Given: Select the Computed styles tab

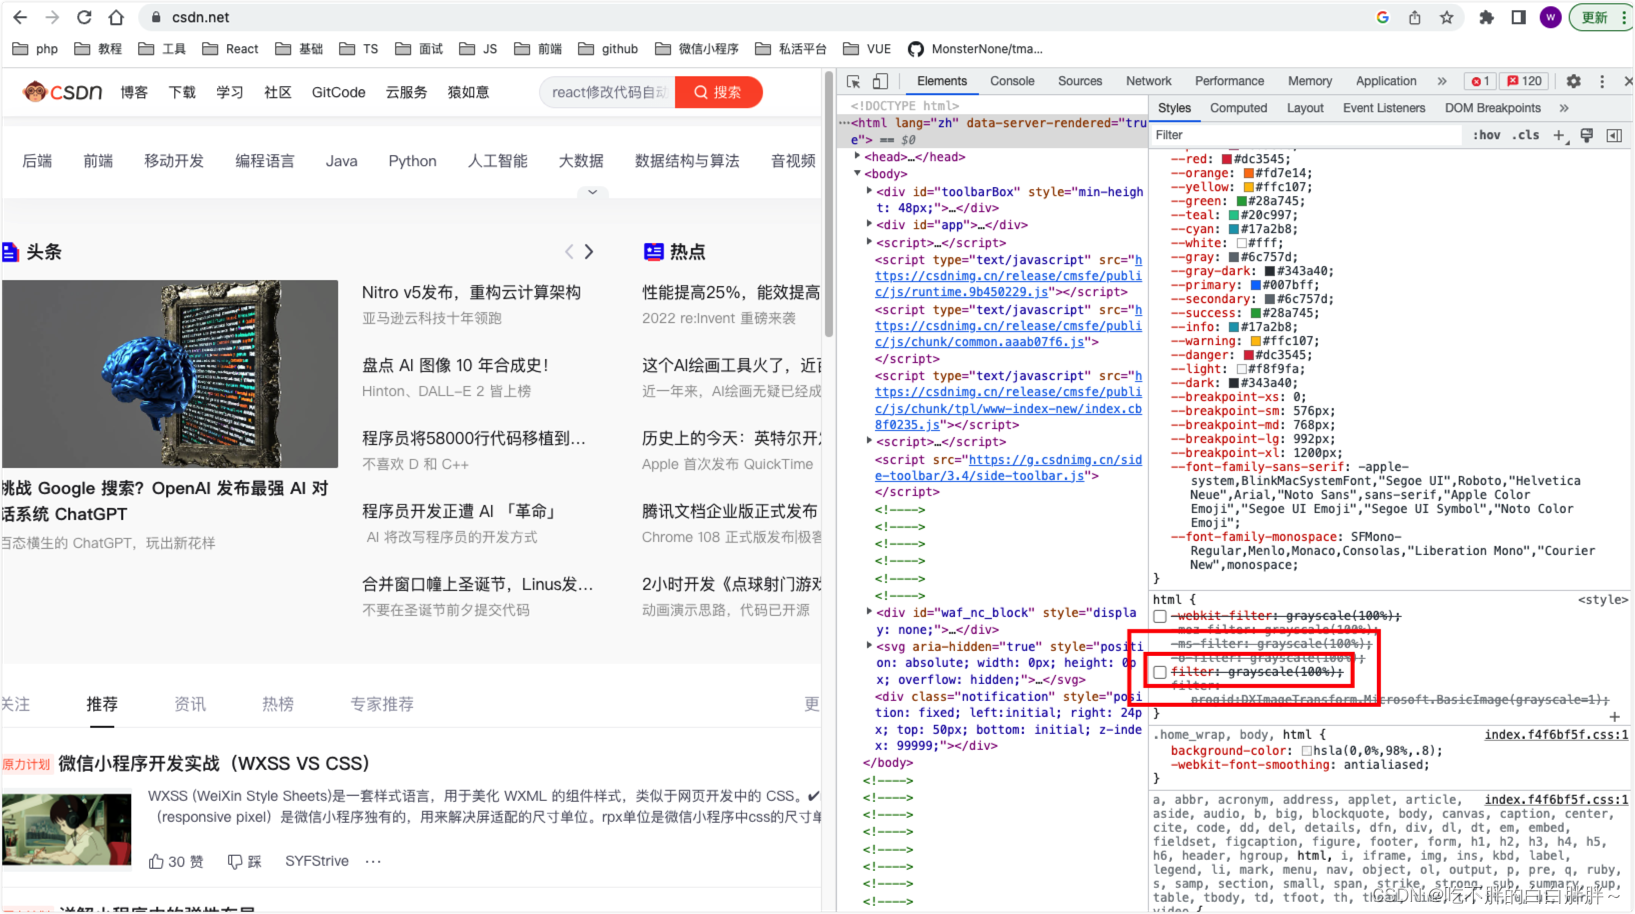Looking at the screenshot, I should 1238,108.
